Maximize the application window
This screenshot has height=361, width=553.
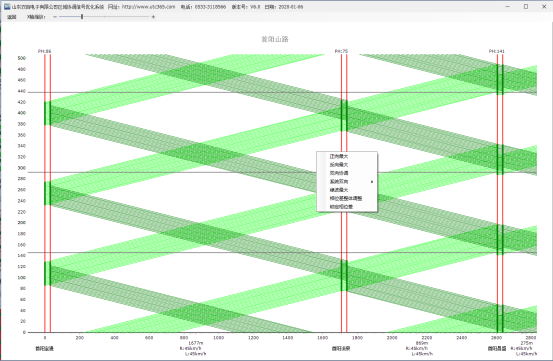pyautogui.click(x=526, y=7)
